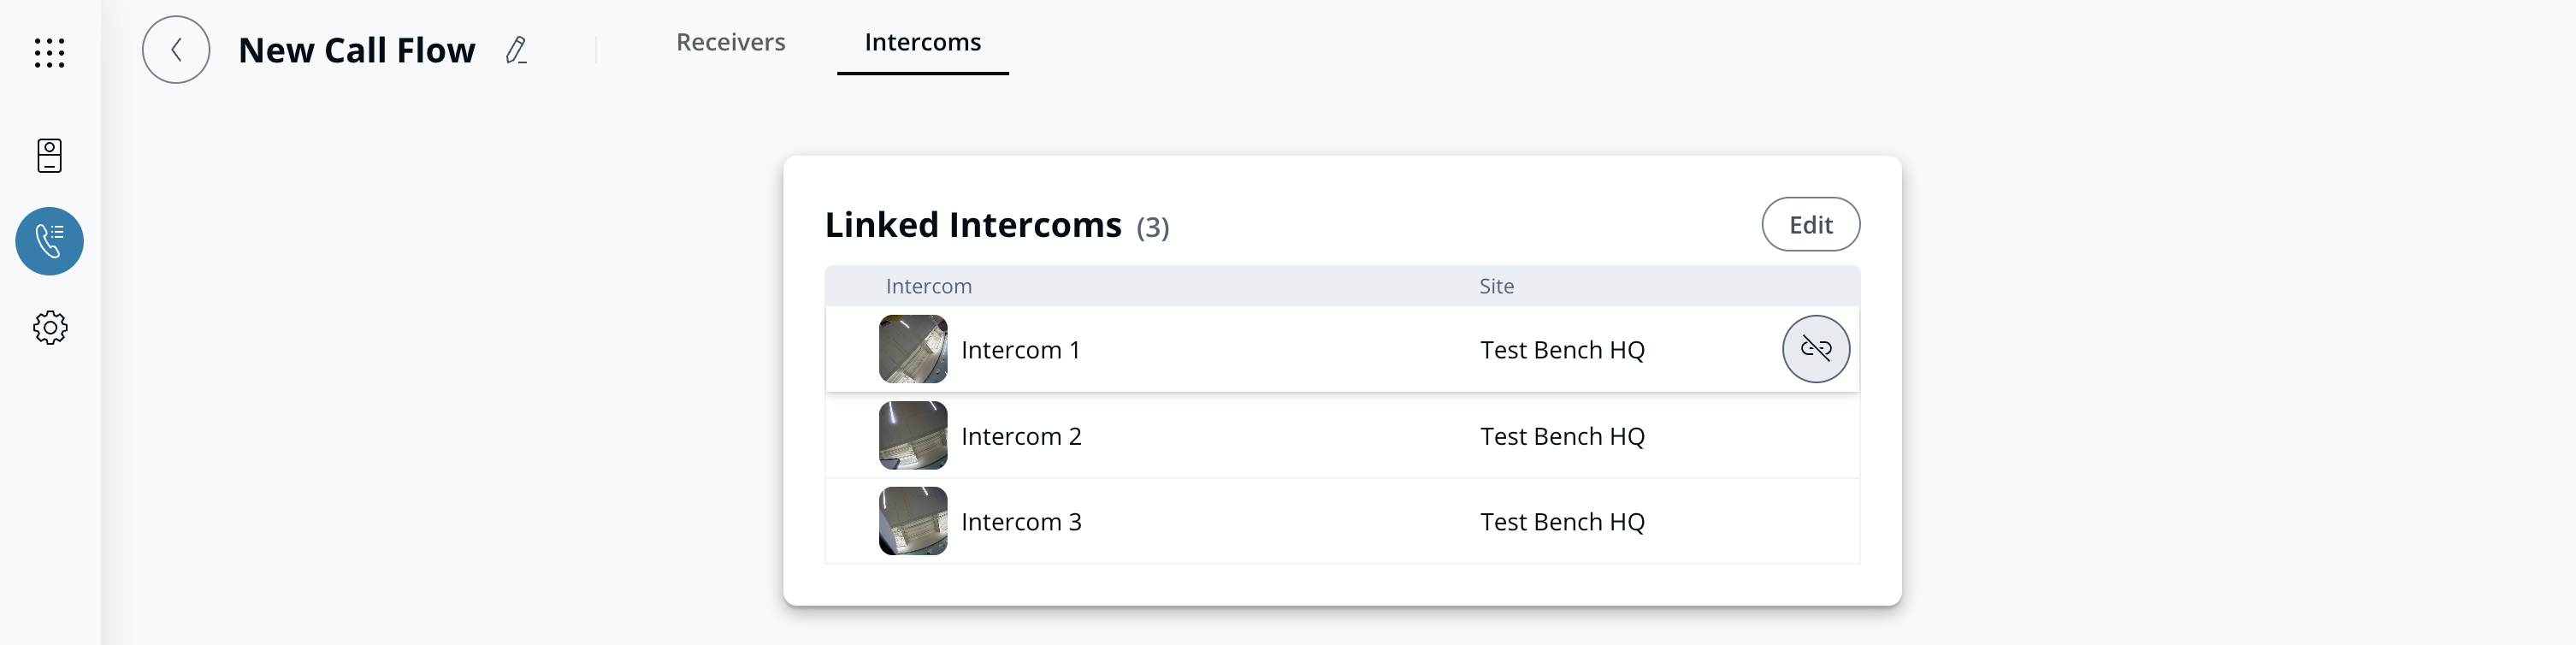Open Intercom 1 camera thumbnail
The width and height of the screenshot is (2576, 645).
[x=912, y=349]
